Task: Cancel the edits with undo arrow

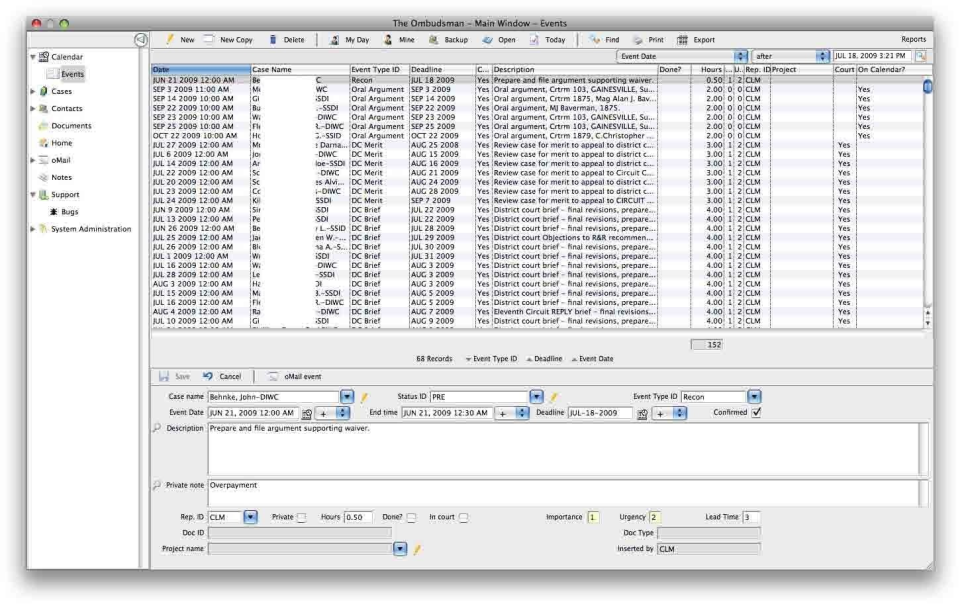Action: pyautogui.click(x=208, y=376)
